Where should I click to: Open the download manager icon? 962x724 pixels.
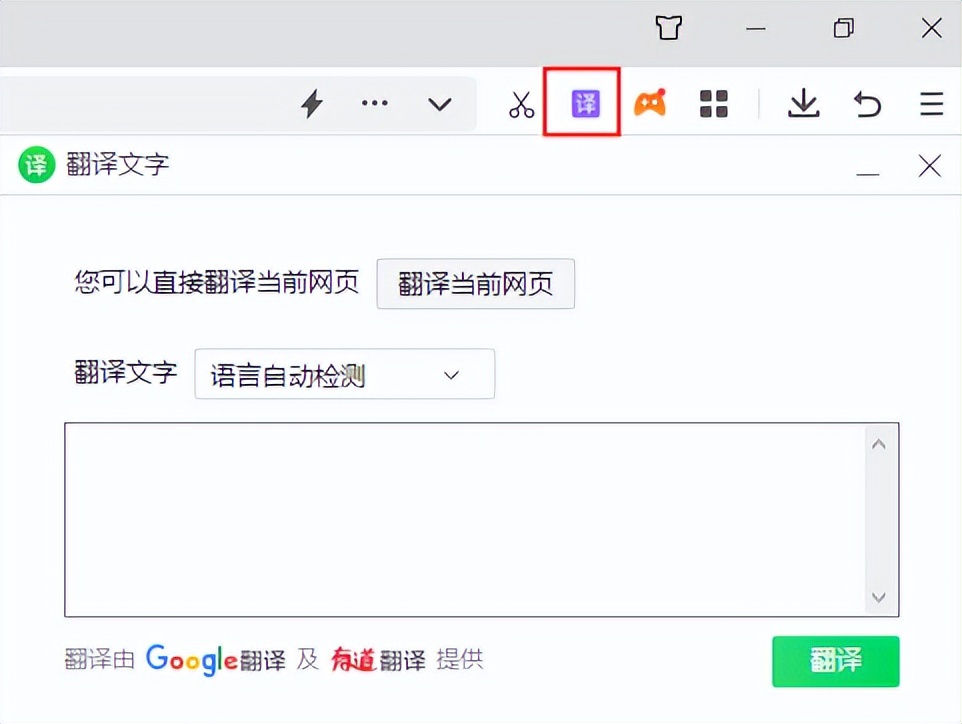804,103
